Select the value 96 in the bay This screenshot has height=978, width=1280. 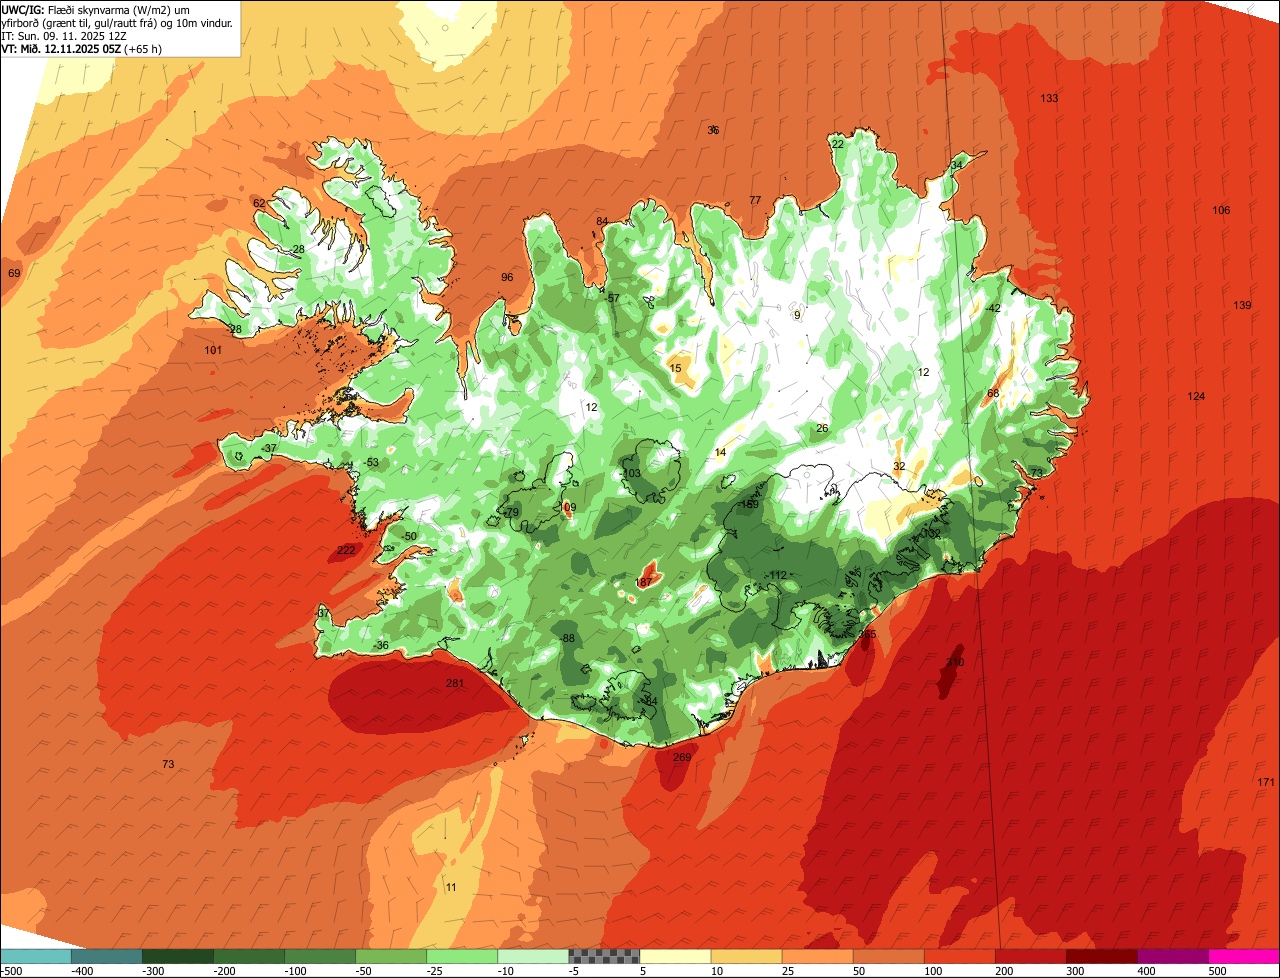pos(507,277)
